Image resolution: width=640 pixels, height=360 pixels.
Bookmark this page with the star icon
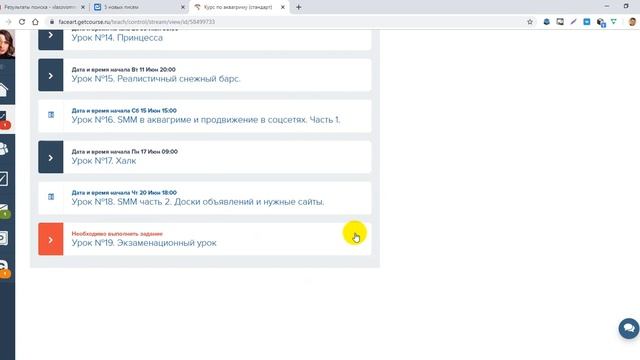(x=530, y=22)
